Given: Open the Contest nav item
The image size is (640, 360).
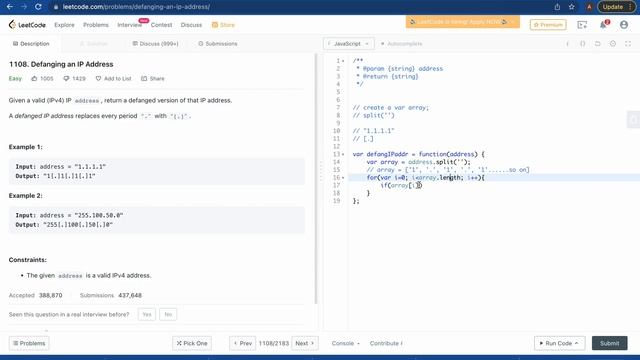Looking at the screenshot, I should [x=161, y=25].
